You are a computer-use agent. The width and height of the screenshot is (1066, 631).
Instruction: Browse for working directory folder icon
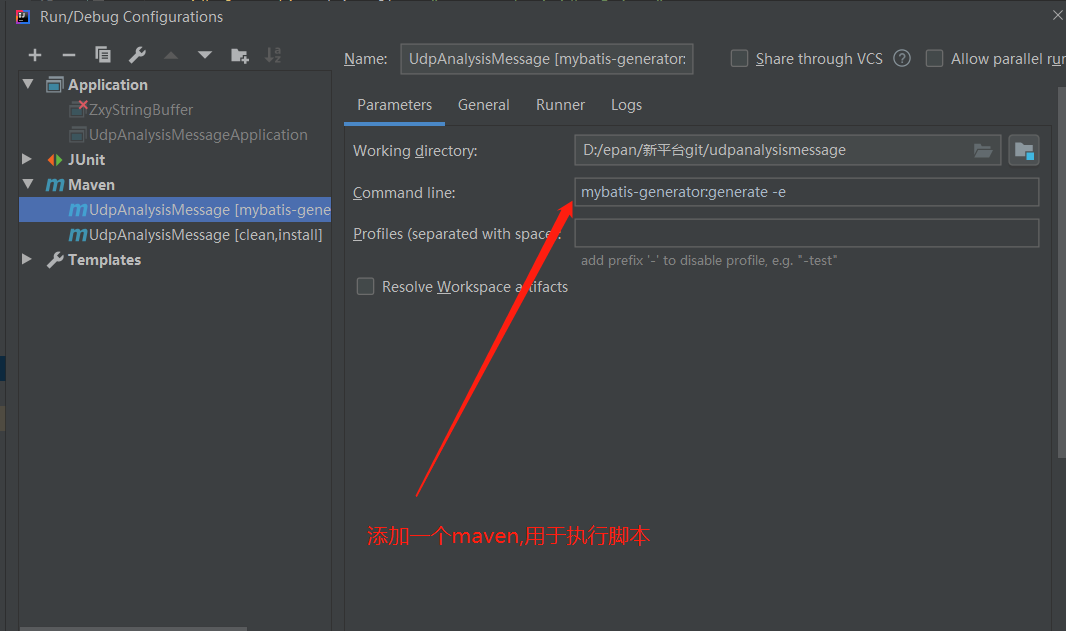[982, 150]
